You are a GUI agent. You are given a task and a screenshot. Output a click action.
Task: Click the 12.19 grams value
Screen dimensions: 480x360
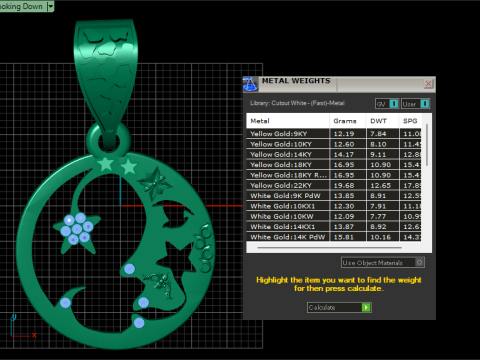point(344,134)
